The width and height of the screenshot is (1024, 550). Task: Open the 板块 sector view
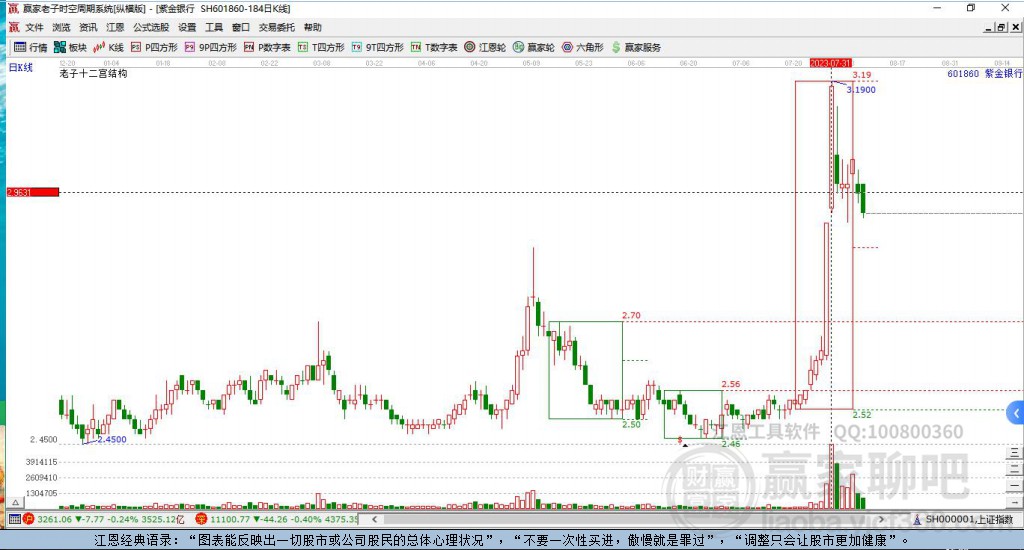point(71,47)
